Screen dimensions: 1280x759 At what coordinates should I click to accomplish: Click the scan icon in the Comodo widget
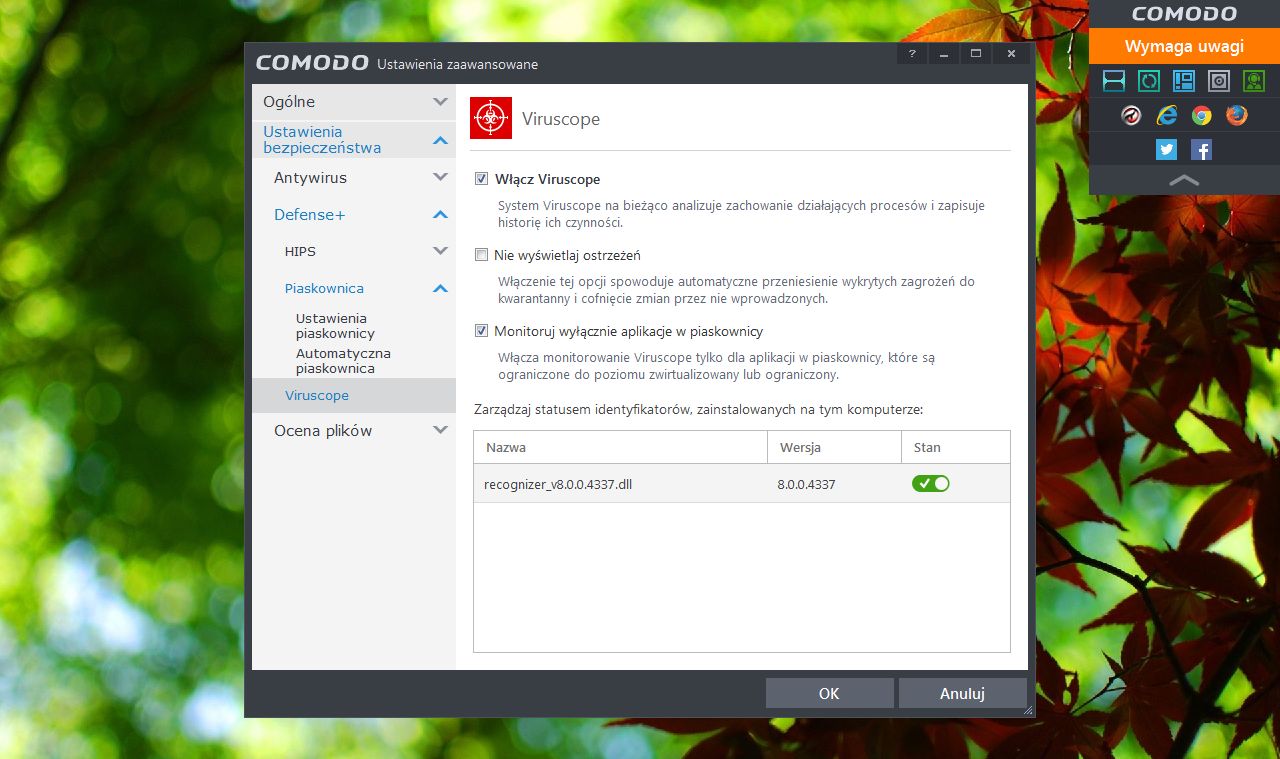pyautogui.click(x=1114, y=81)
